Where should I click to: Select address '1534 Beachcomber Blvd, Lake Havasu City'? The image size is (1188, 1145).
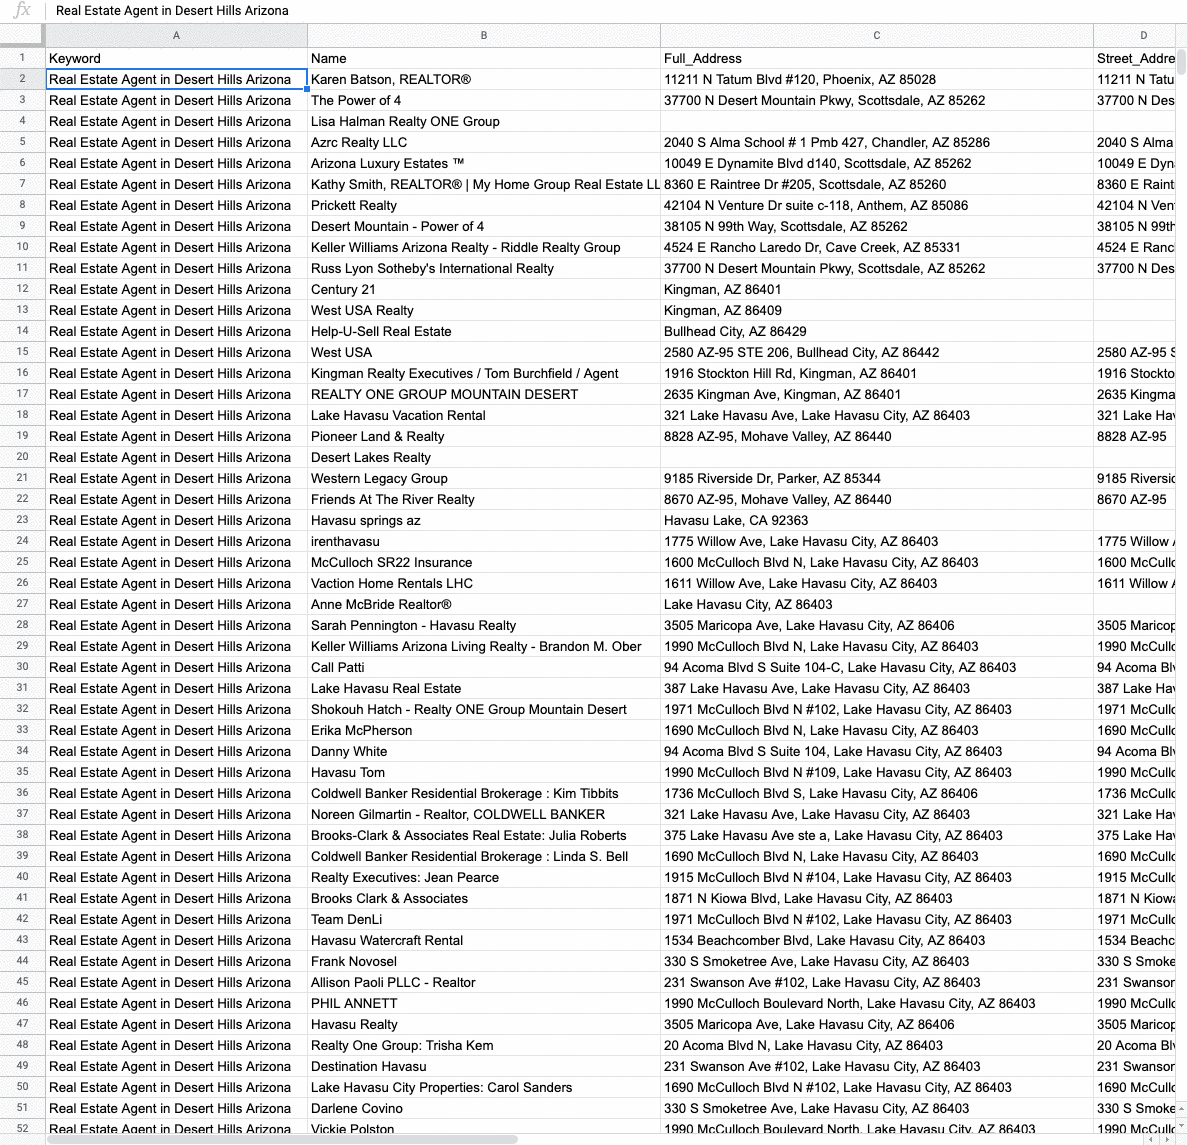point(877,940)
